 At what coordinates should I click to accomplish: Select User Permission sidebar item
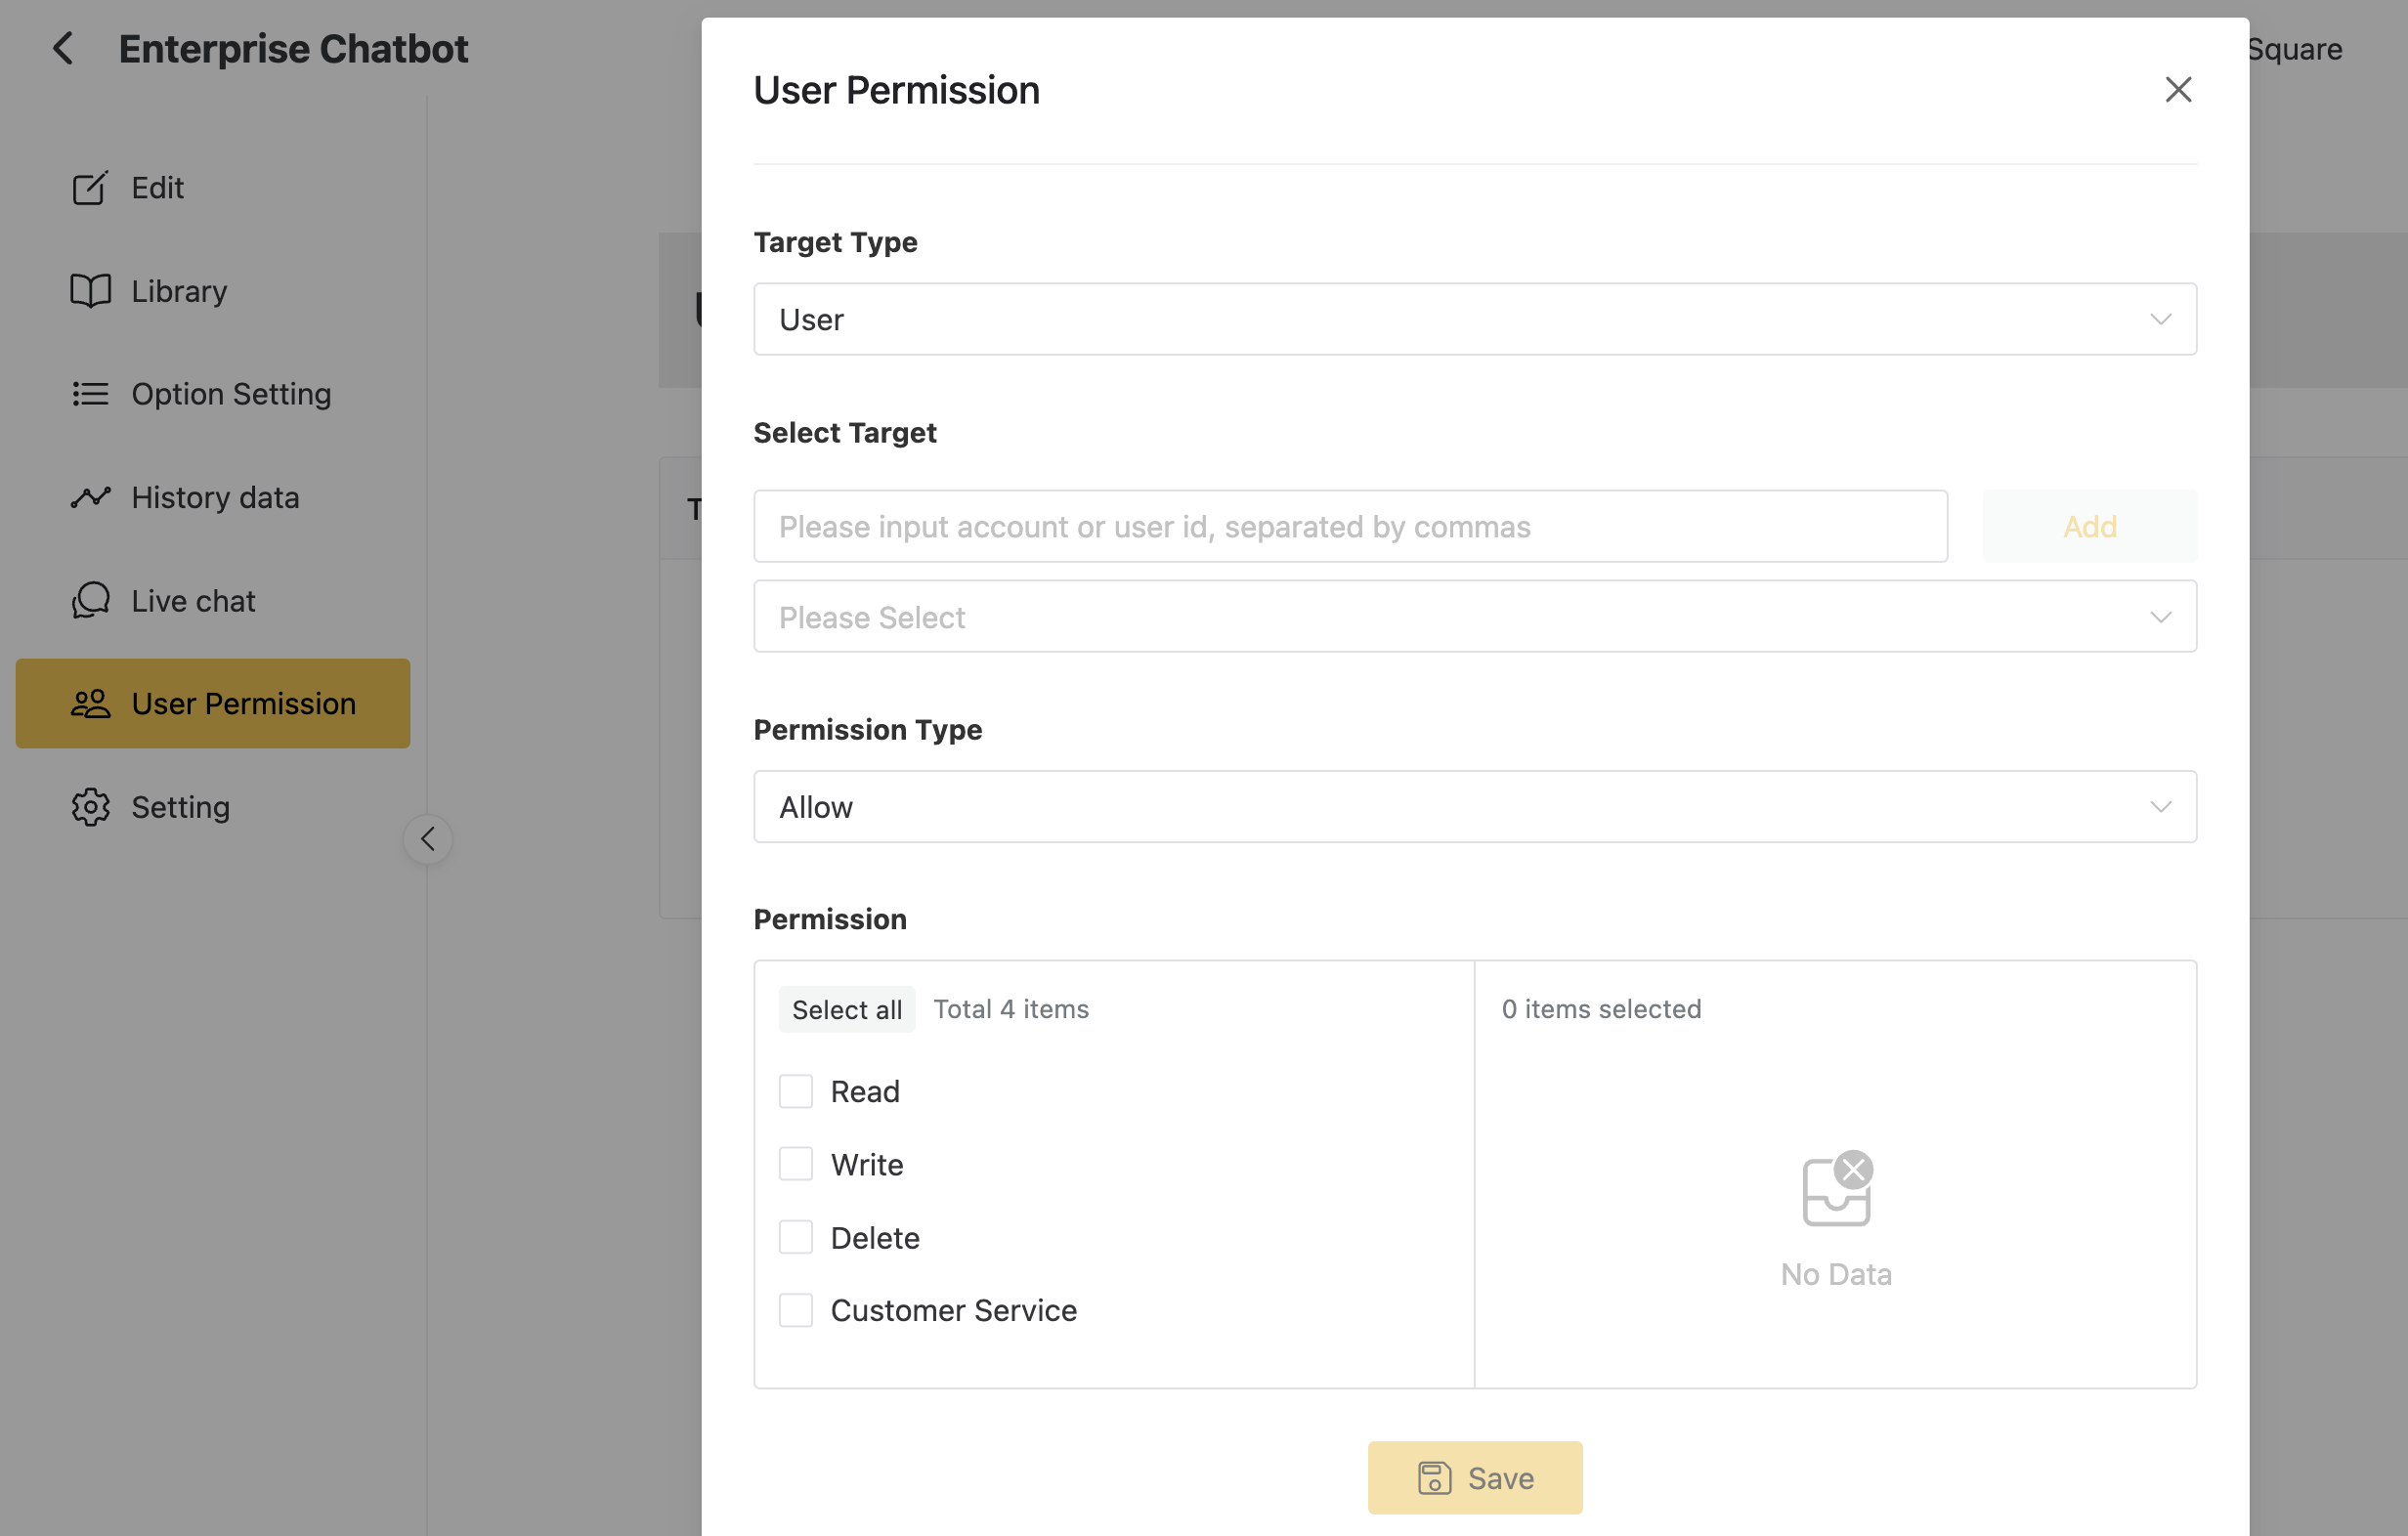coord(213,704)
